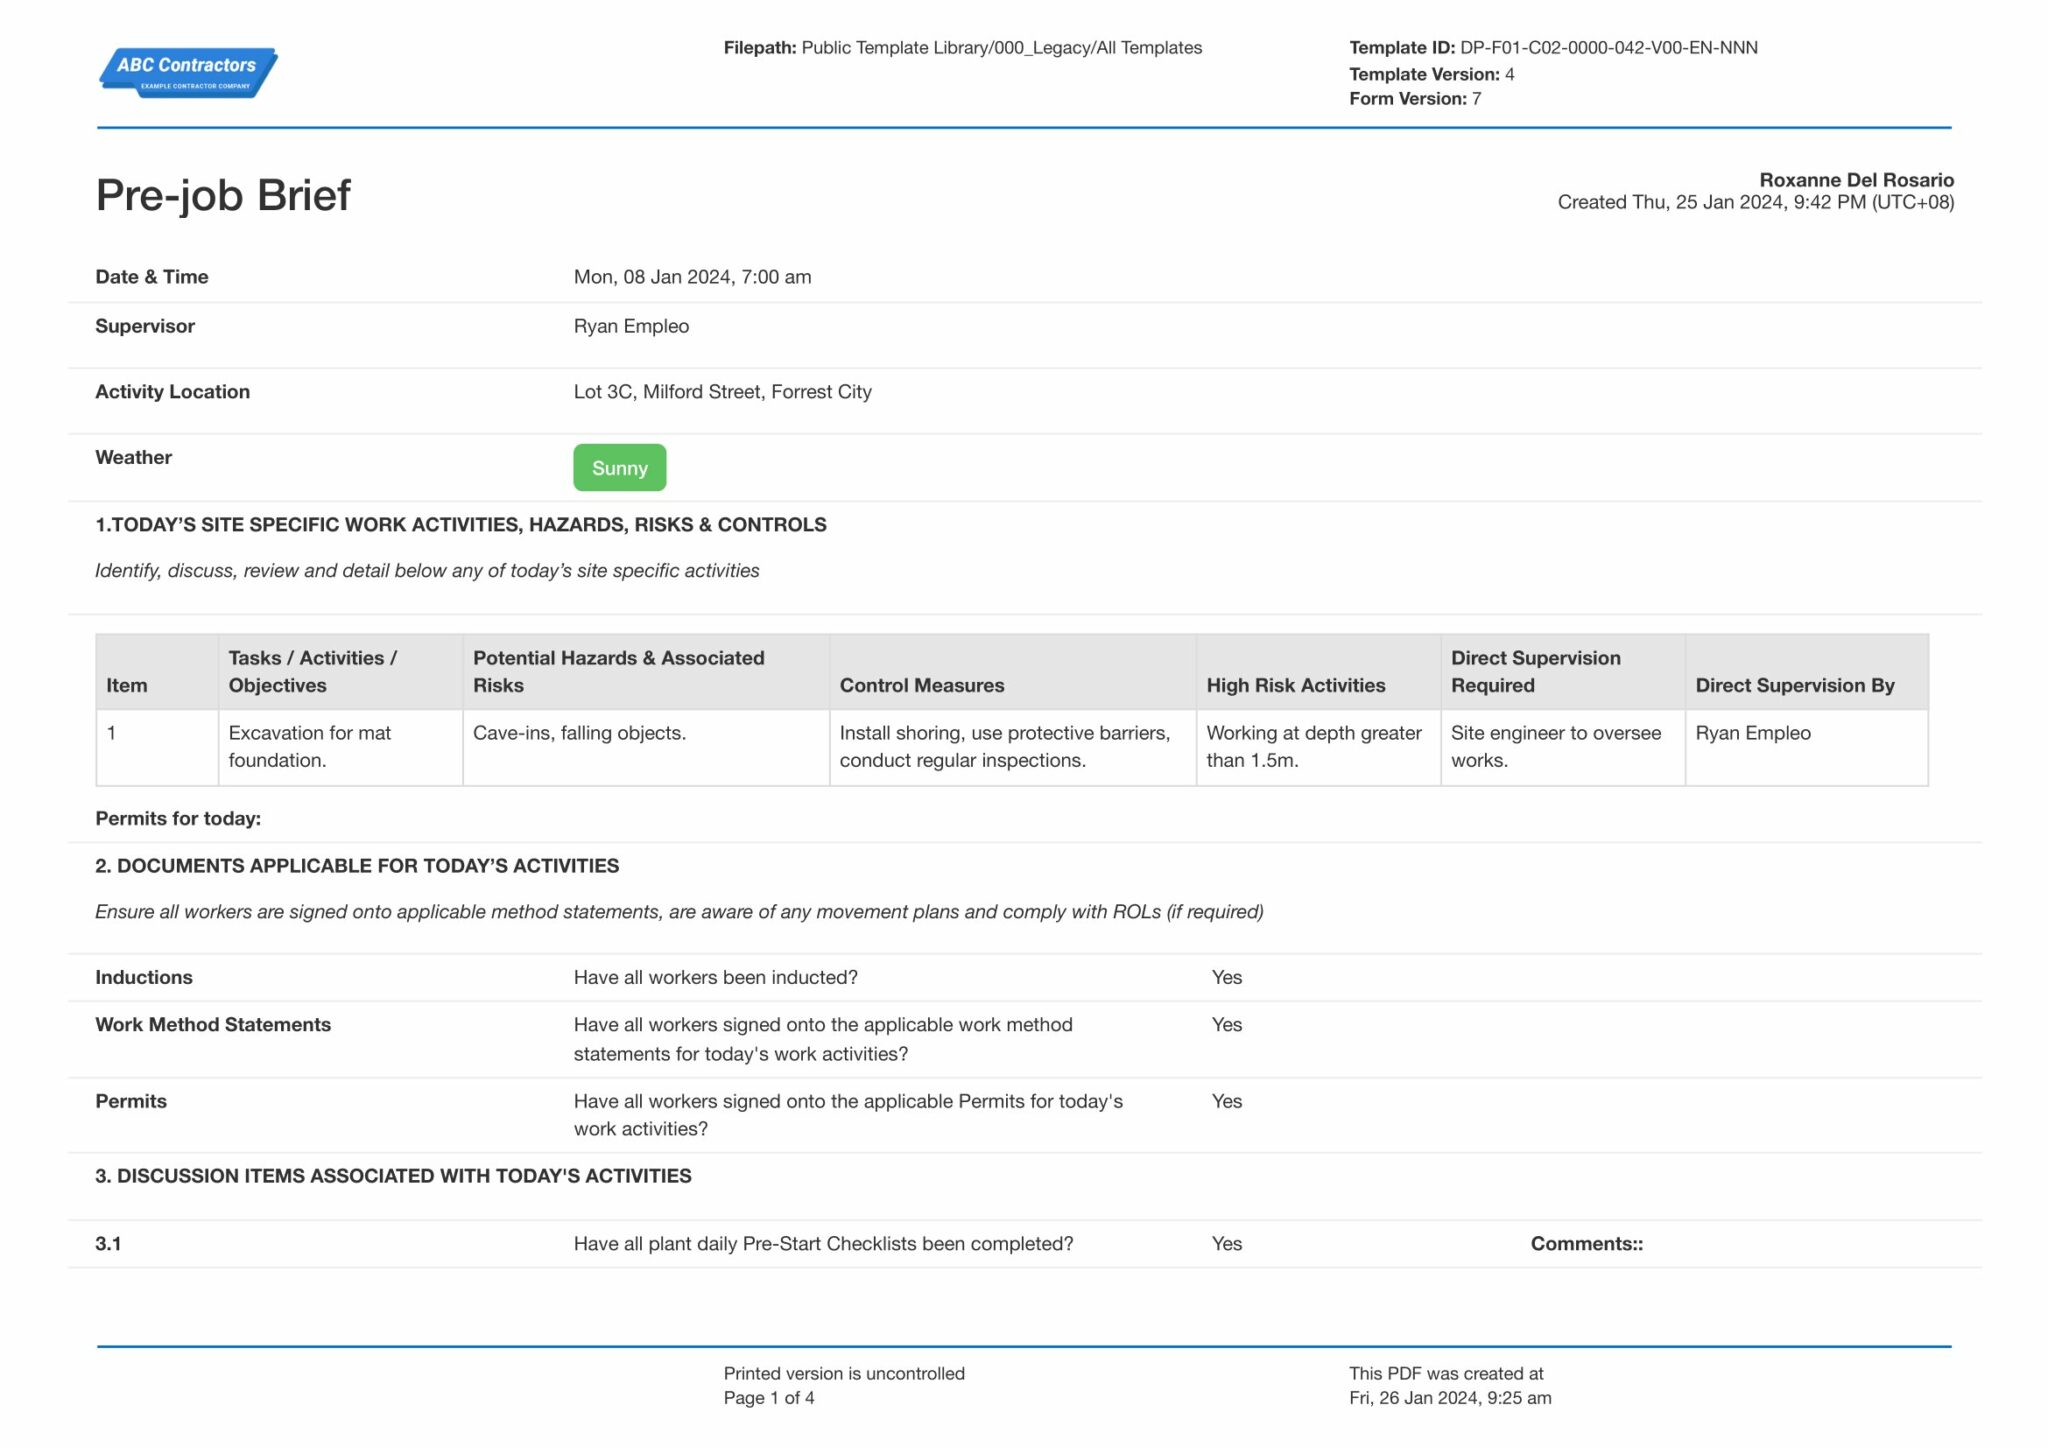The image size is (2048, 1447).
Task: Click the Filepath text in the header
Action: 962,47
